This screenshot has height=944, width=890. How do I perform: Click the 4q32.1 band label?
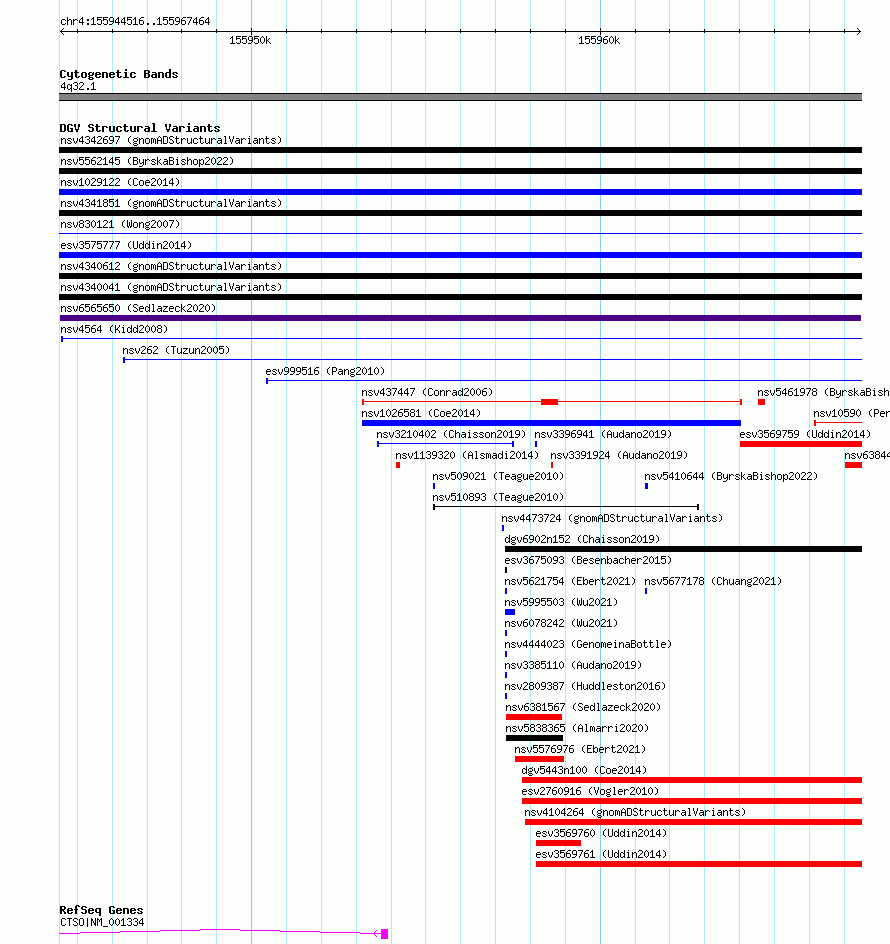tap(78, 87)
